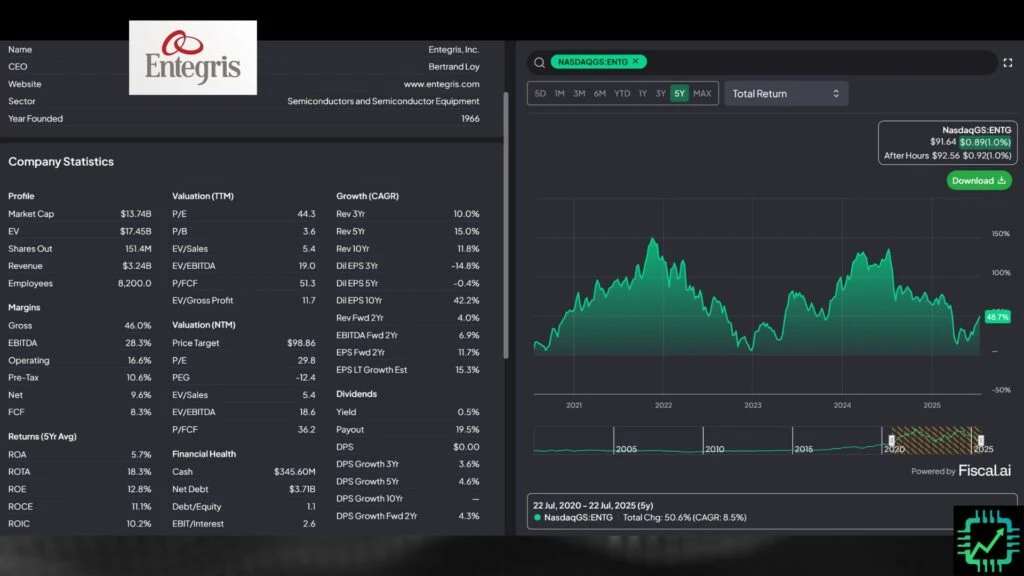Click the dividend Yield value 0.5%
The image size is (1024, 576).
(468, 411)
